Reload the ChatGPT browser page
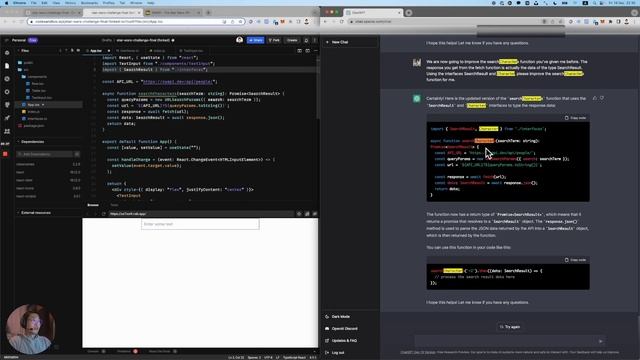The width and height of the screenshot is (640, 360). coord(342,21)
